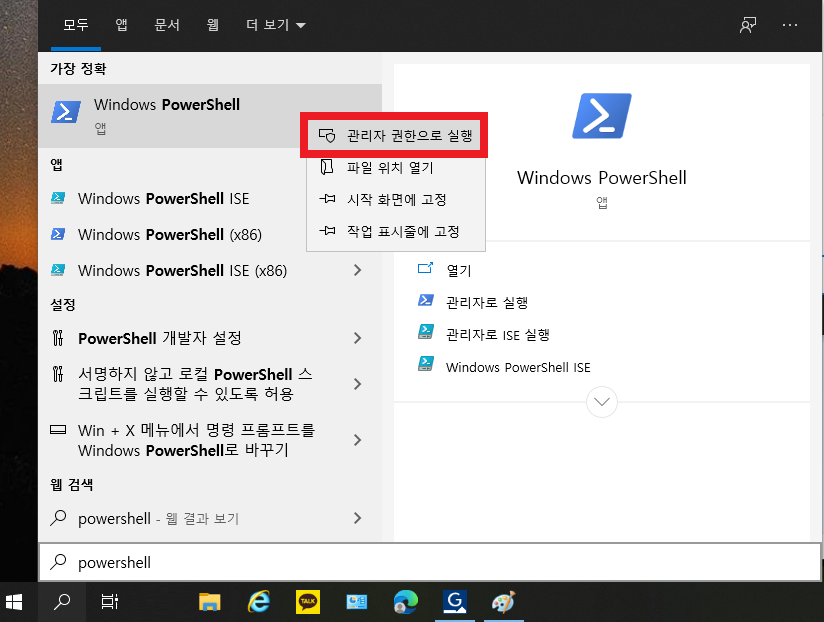Click the keyboard icon for Win + X setting

pyautogui.click(x=58, y=430)
